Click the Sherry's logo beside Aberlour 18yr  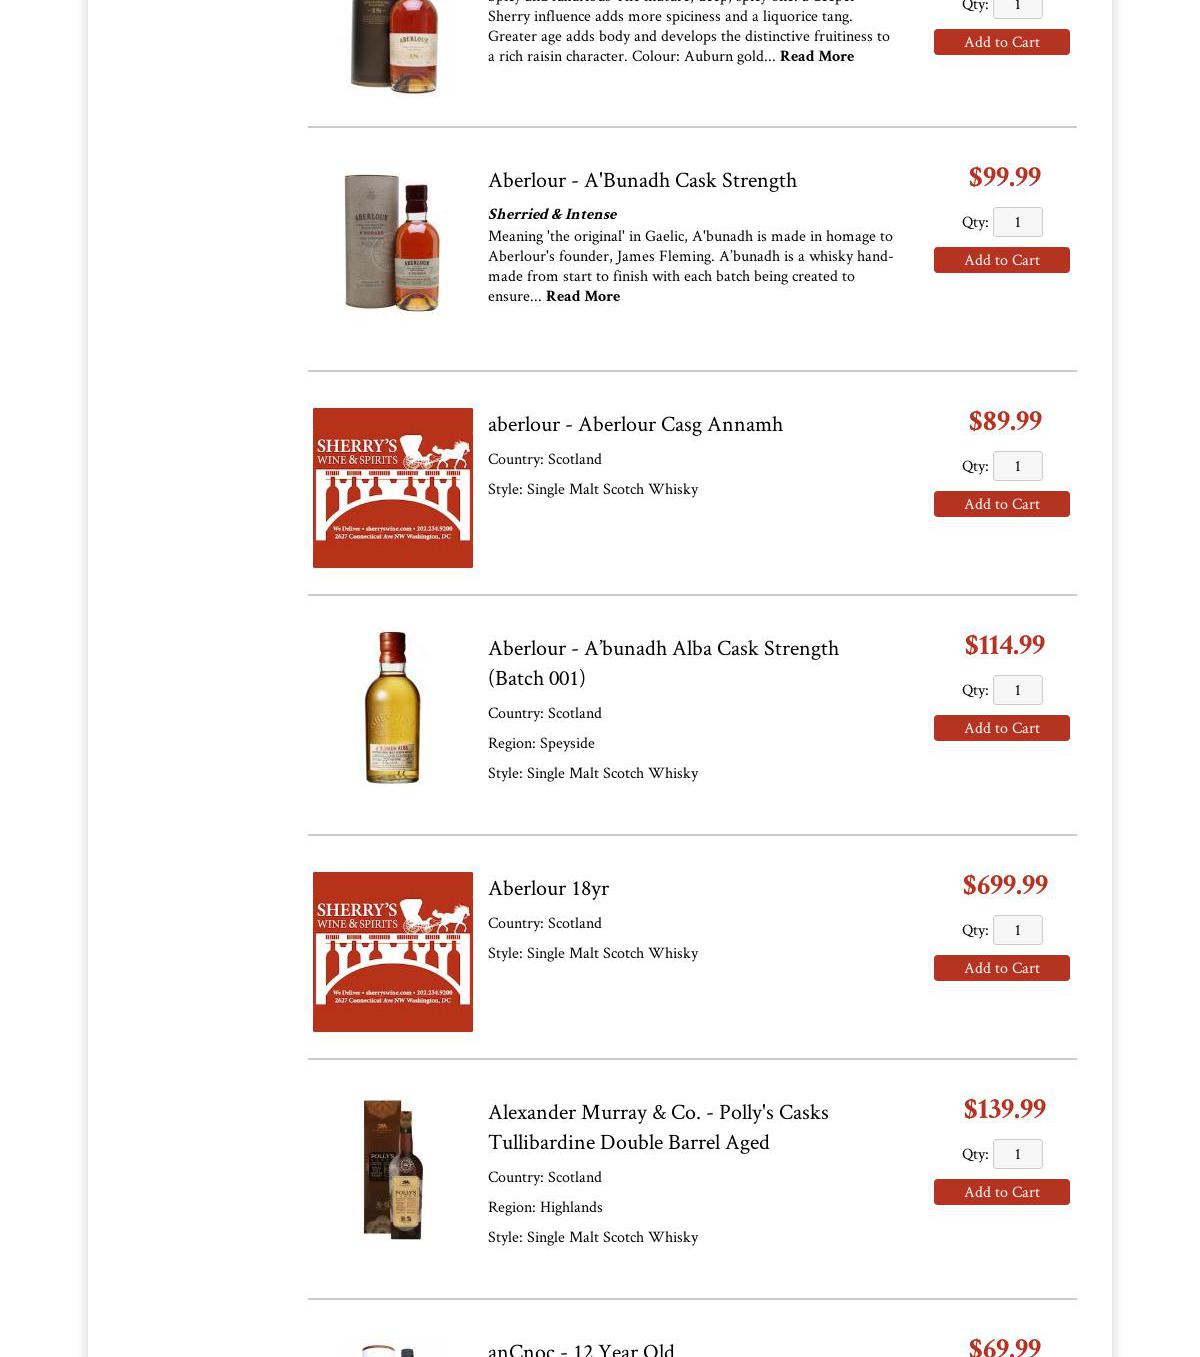pos(393,952)
